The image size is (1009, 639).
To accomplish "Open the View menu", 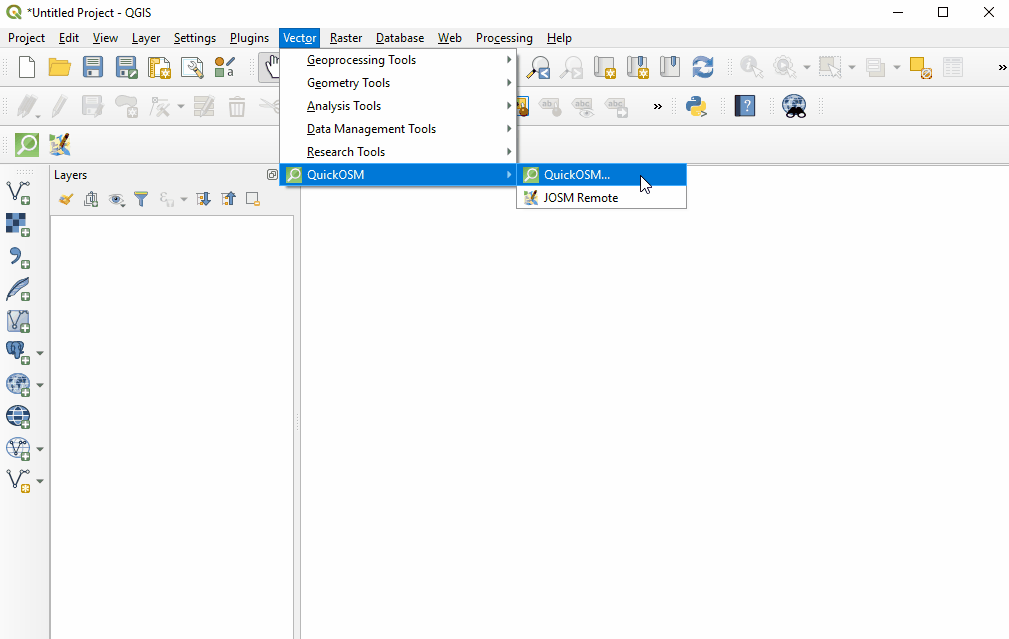I will pos(105,38).
